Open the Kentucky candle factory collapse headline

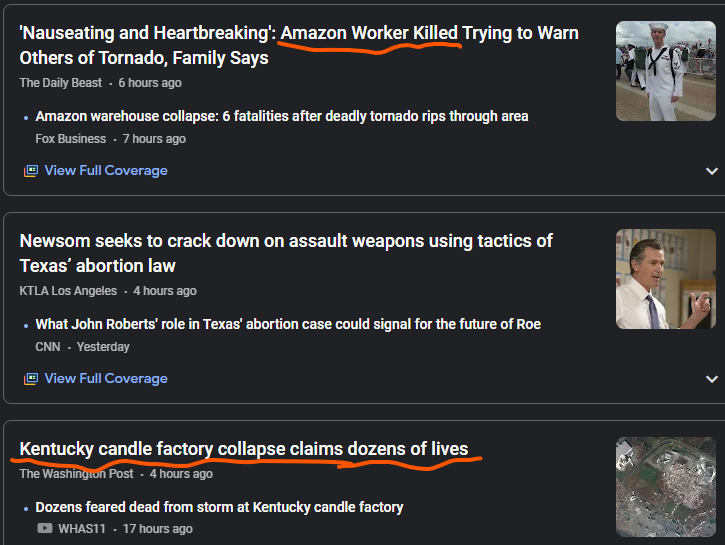(x=244, y=449)
